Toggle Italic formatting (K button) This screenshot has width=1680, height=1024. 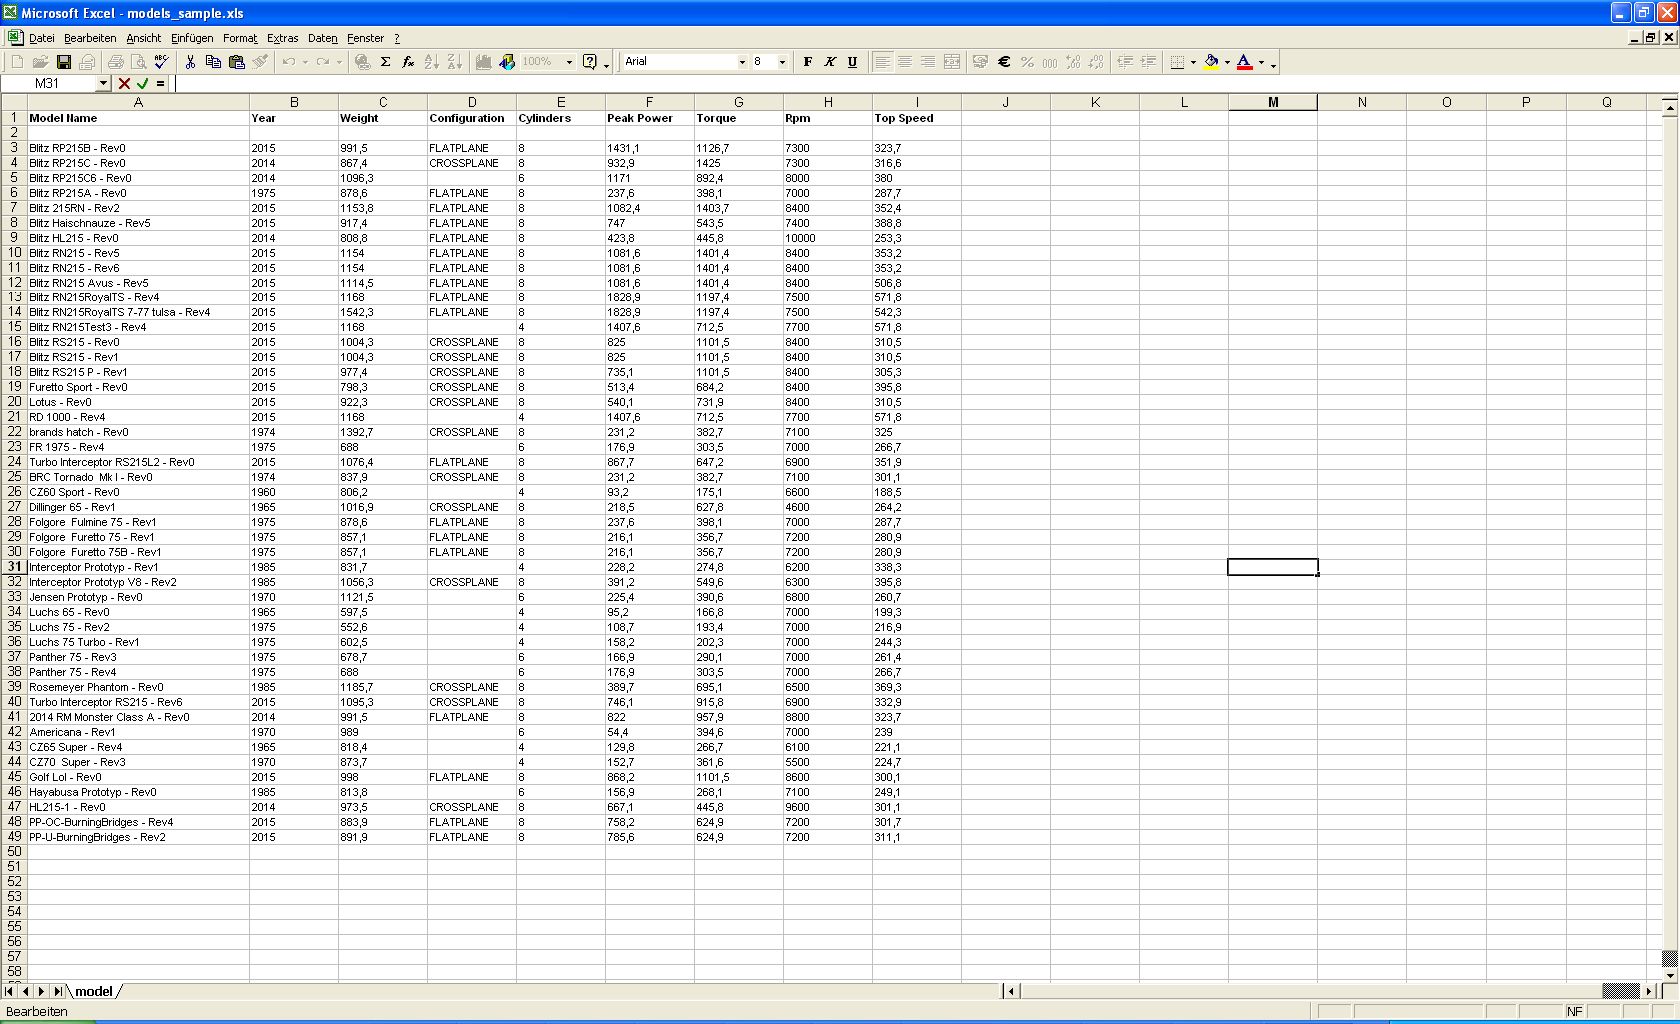click(x=830, y=62)
